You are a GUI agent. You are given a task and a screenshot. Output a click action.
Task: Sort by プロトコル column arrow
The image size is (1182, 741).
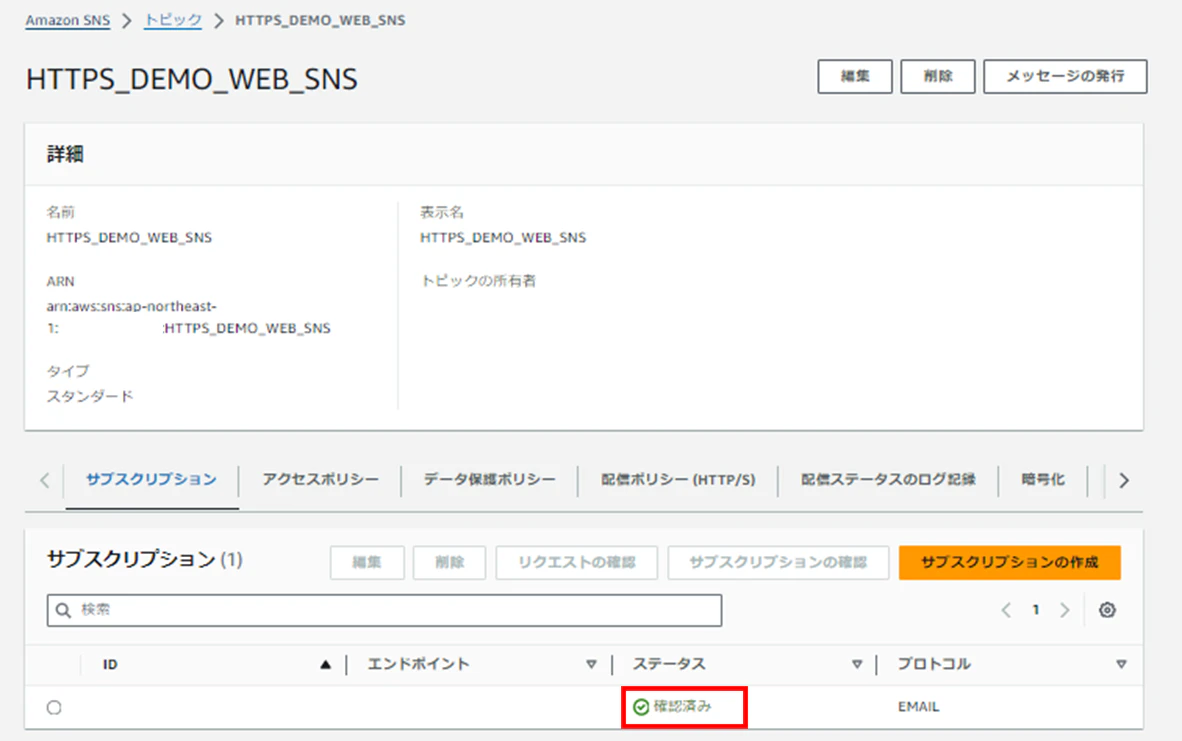pyautogui.click(x=1122, y=664)
